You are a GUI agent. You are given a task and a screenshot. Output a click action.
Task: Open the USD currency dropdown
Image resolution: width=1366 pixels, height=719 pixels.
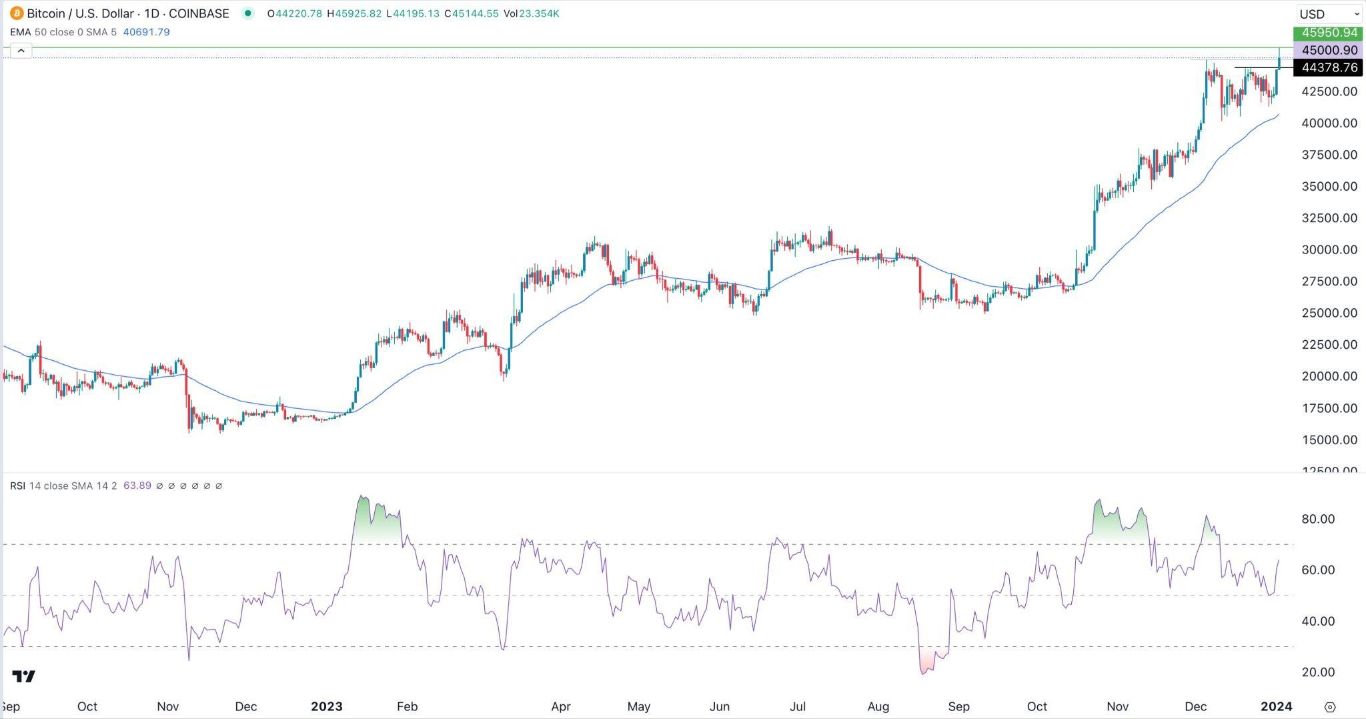(1328, 14)
